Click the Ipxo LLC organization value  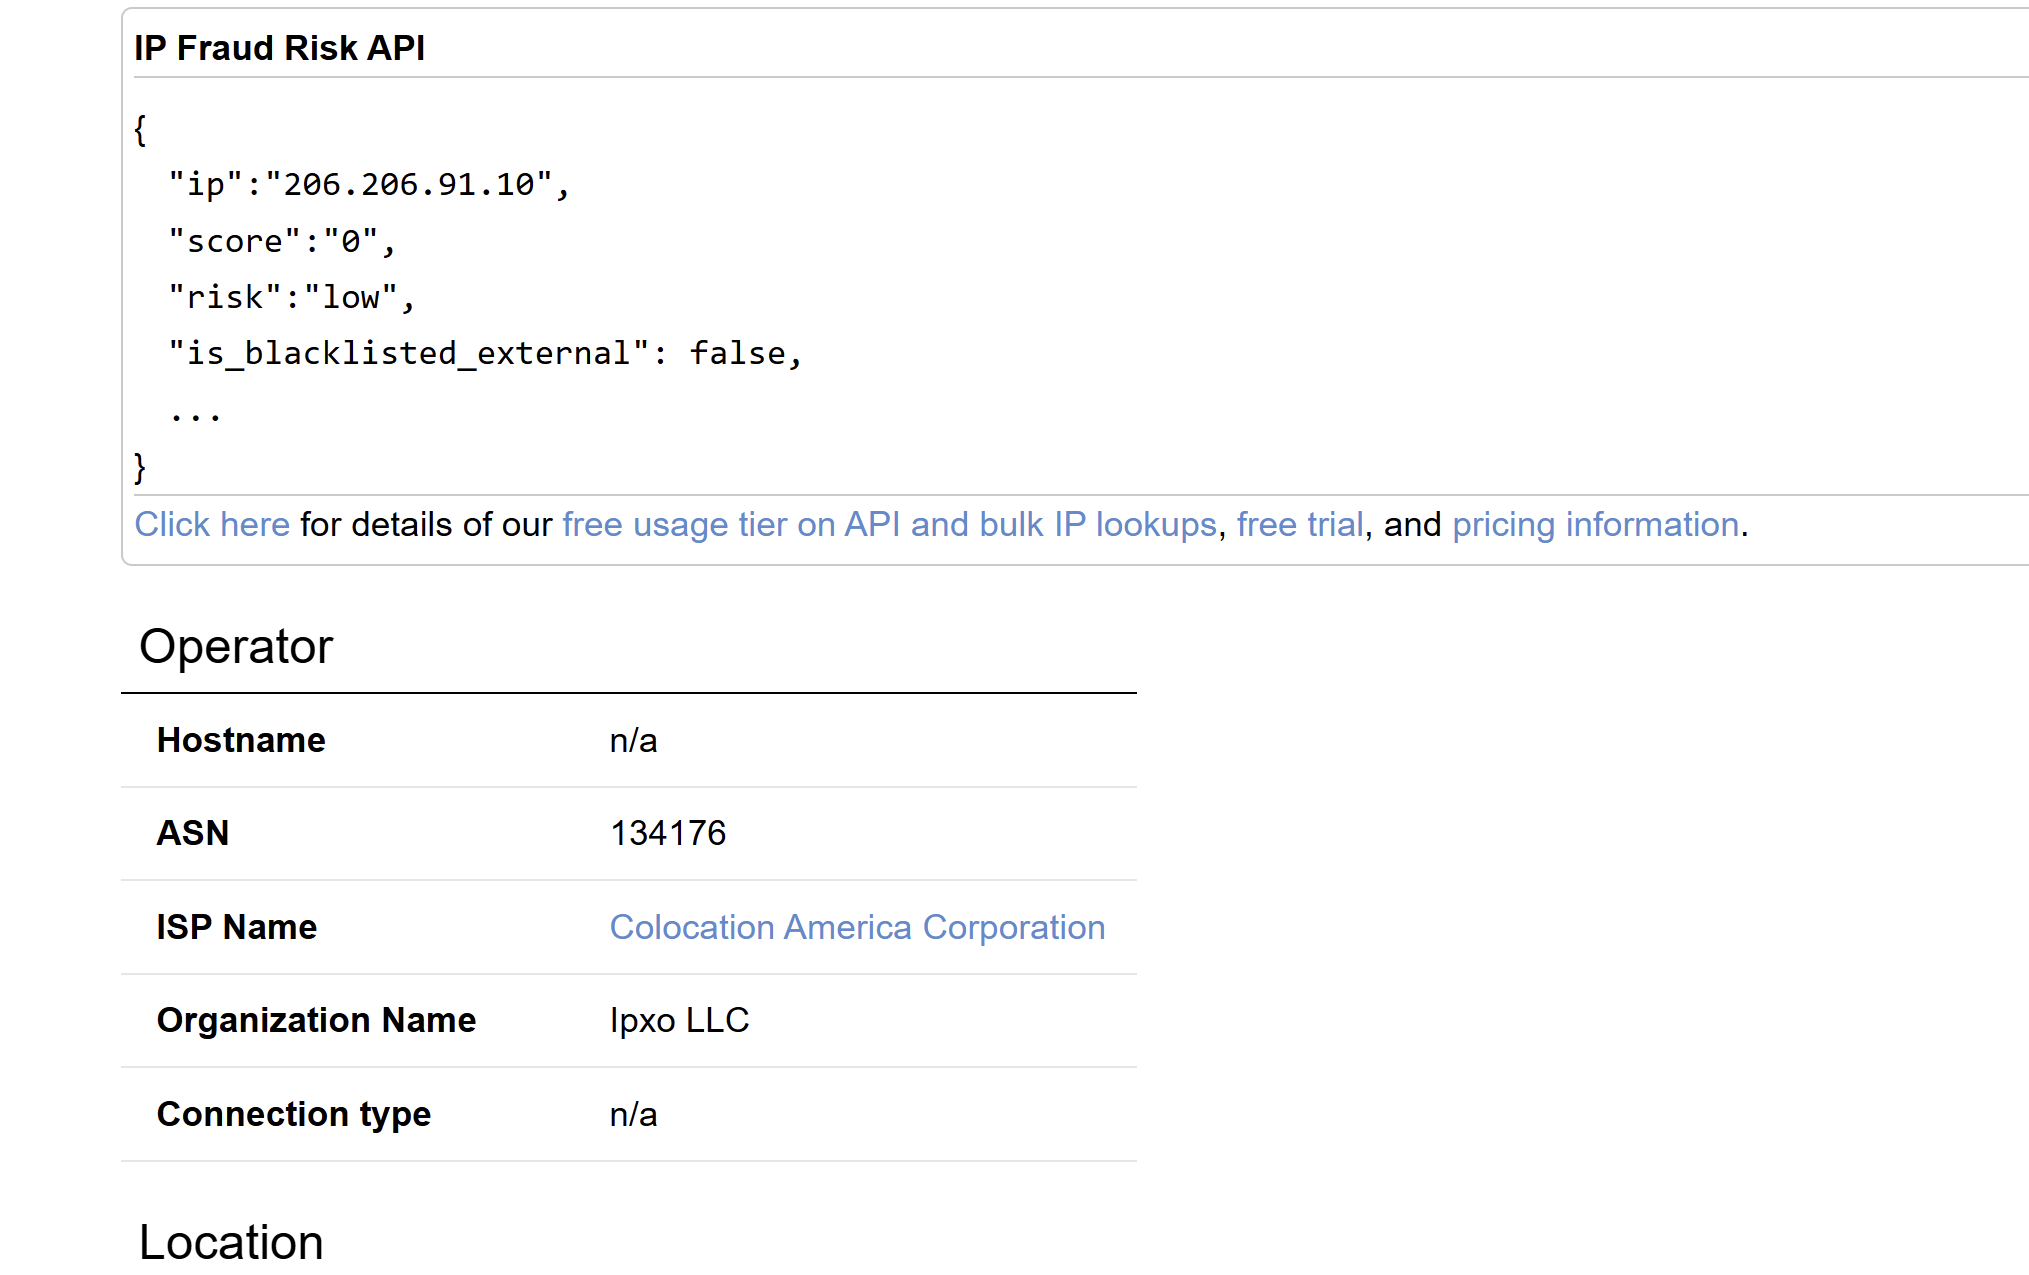click(679, 1021)
